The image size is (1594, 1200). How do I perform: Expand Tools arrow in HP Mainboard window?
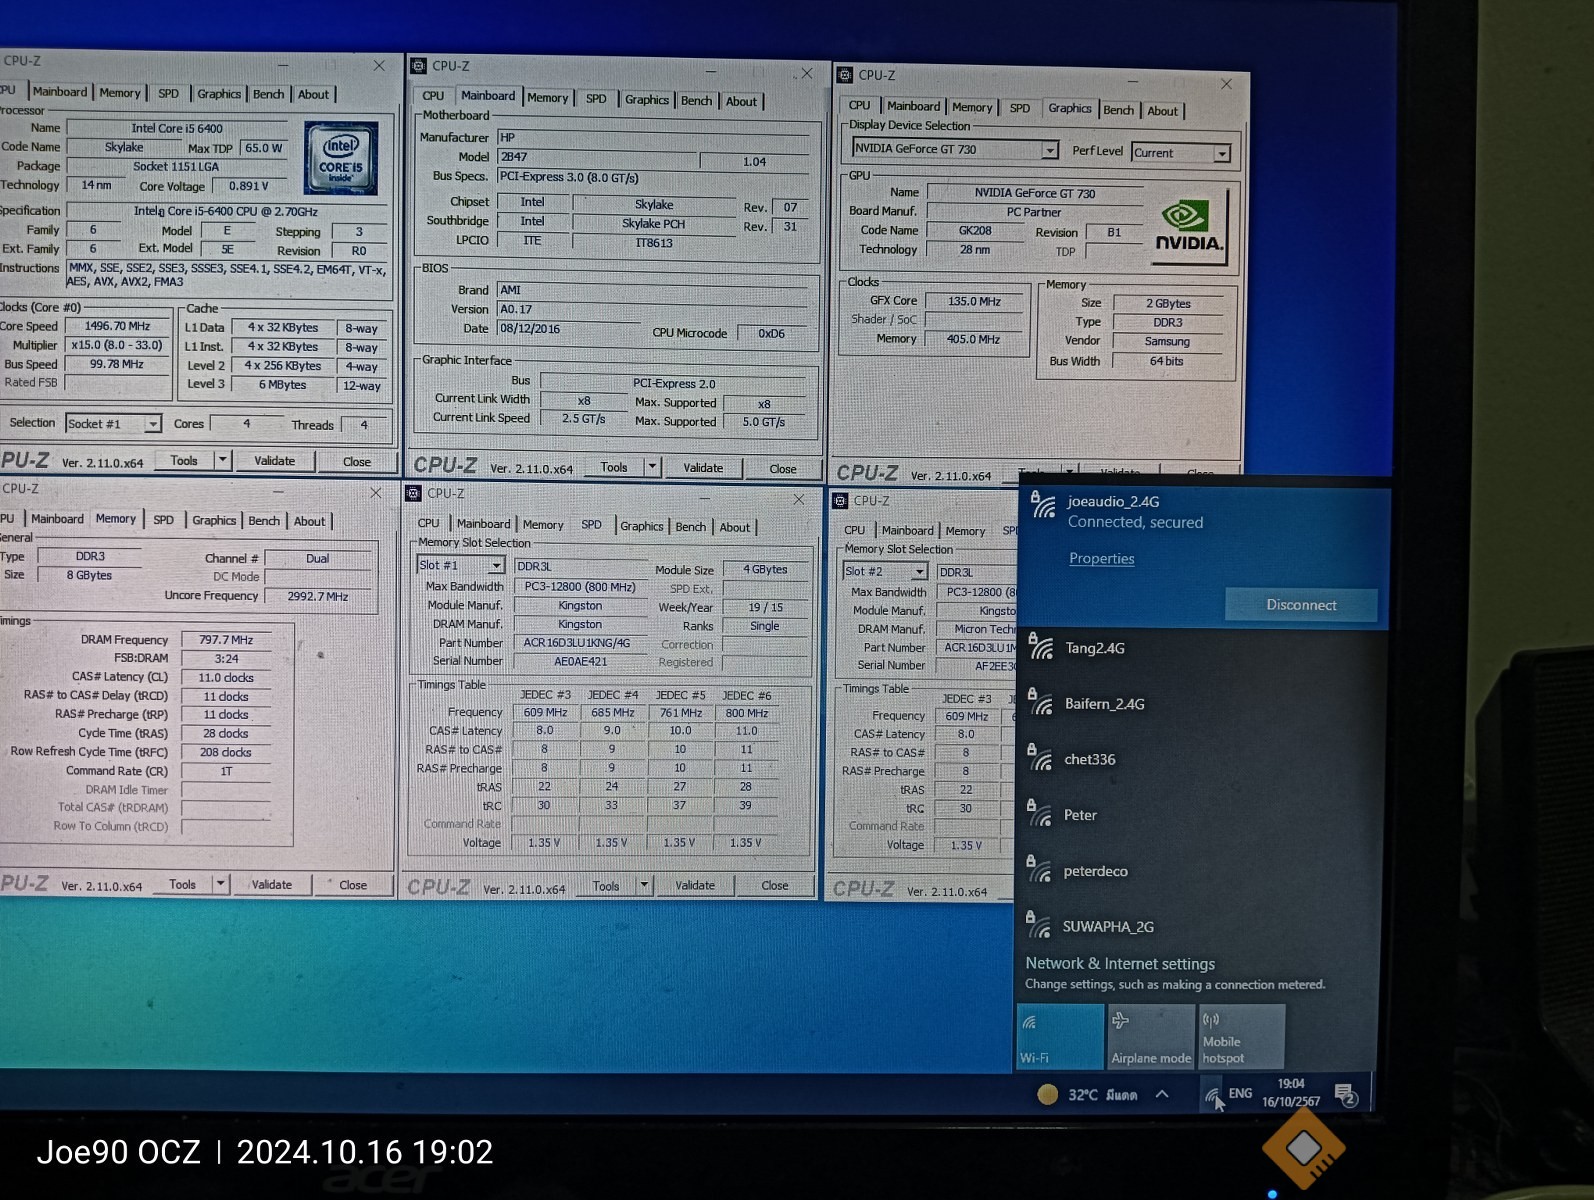click(x=652, y=467)
